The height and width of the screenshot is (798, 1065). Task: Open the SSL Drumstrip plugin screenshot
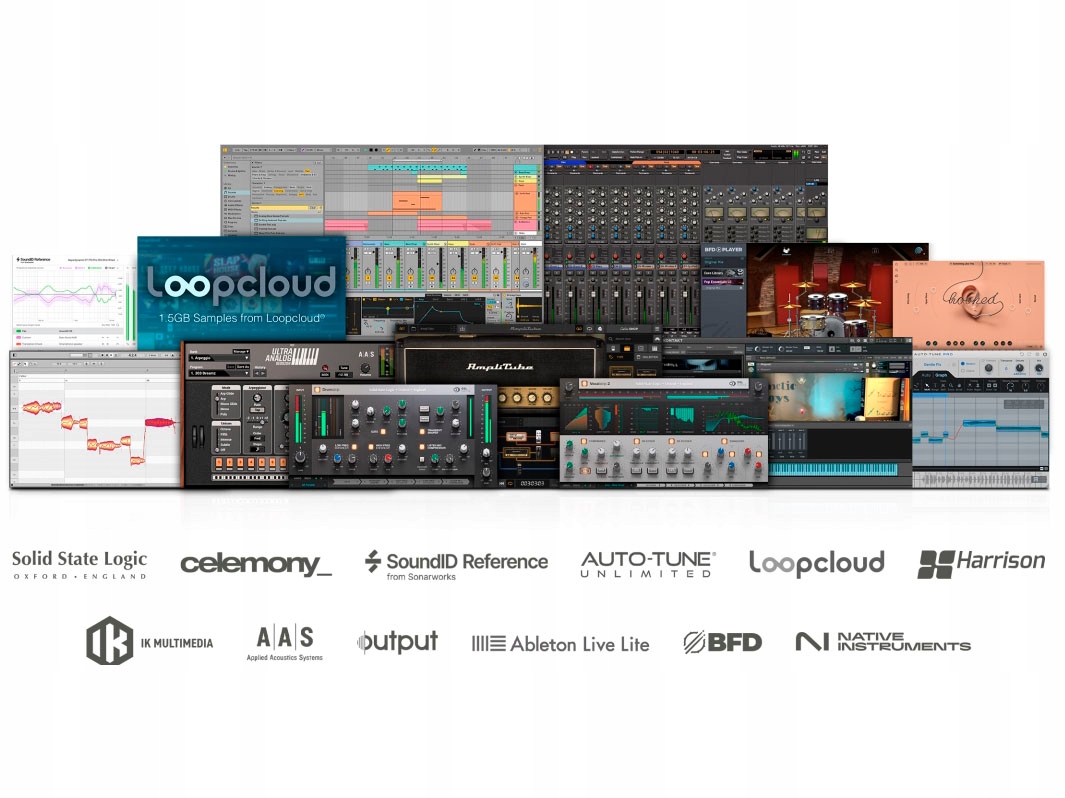click(x=393, y=435)
